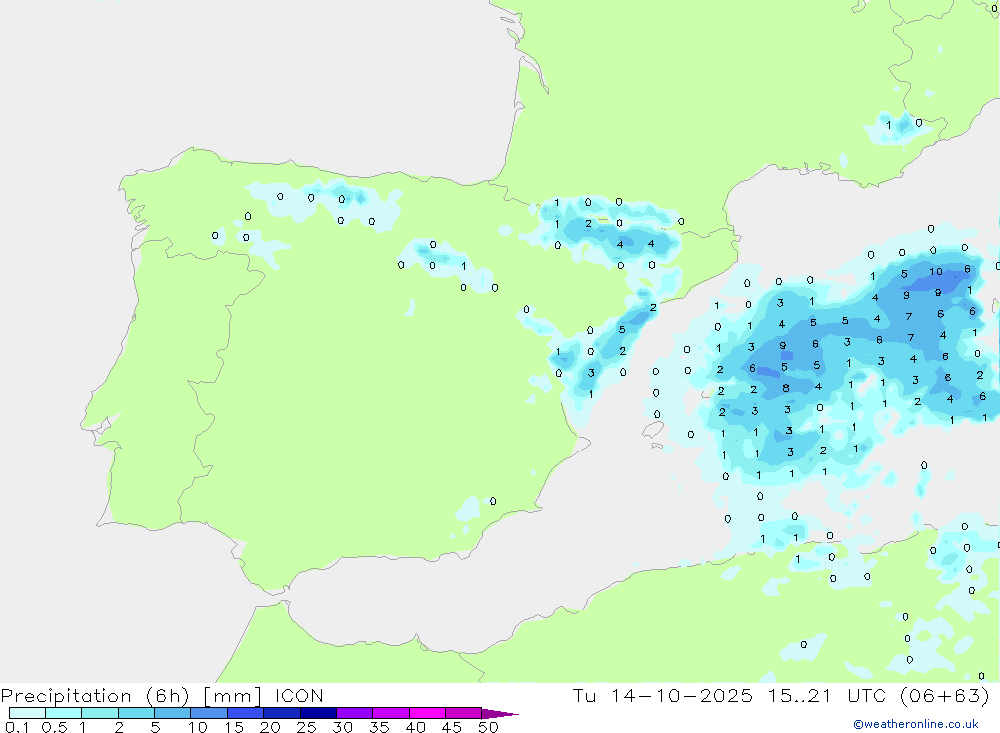Select the 30–35 mm purple legend segment
This screenshot has height=733, width=1000.
tap(355, 713)
